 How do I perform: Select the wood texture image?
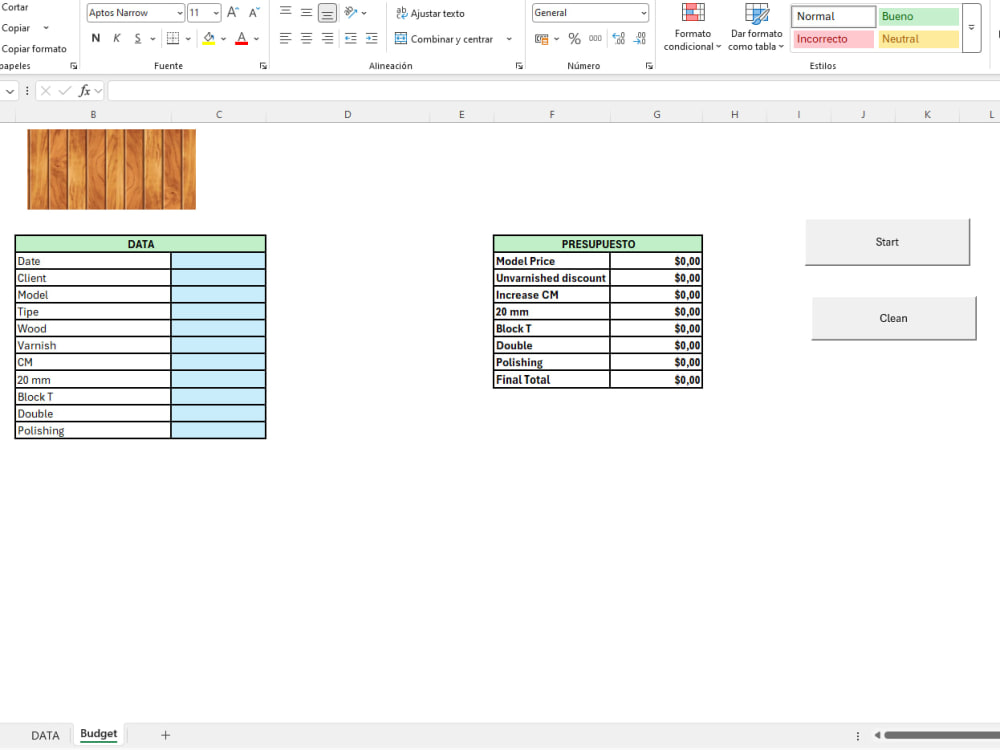pos(112,169)
